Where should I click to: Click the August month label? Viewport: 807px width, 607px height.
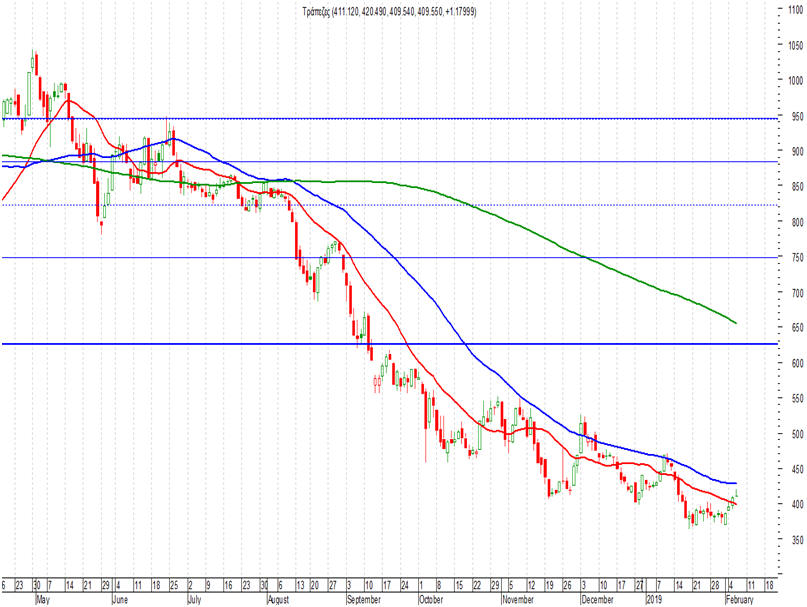279,600
